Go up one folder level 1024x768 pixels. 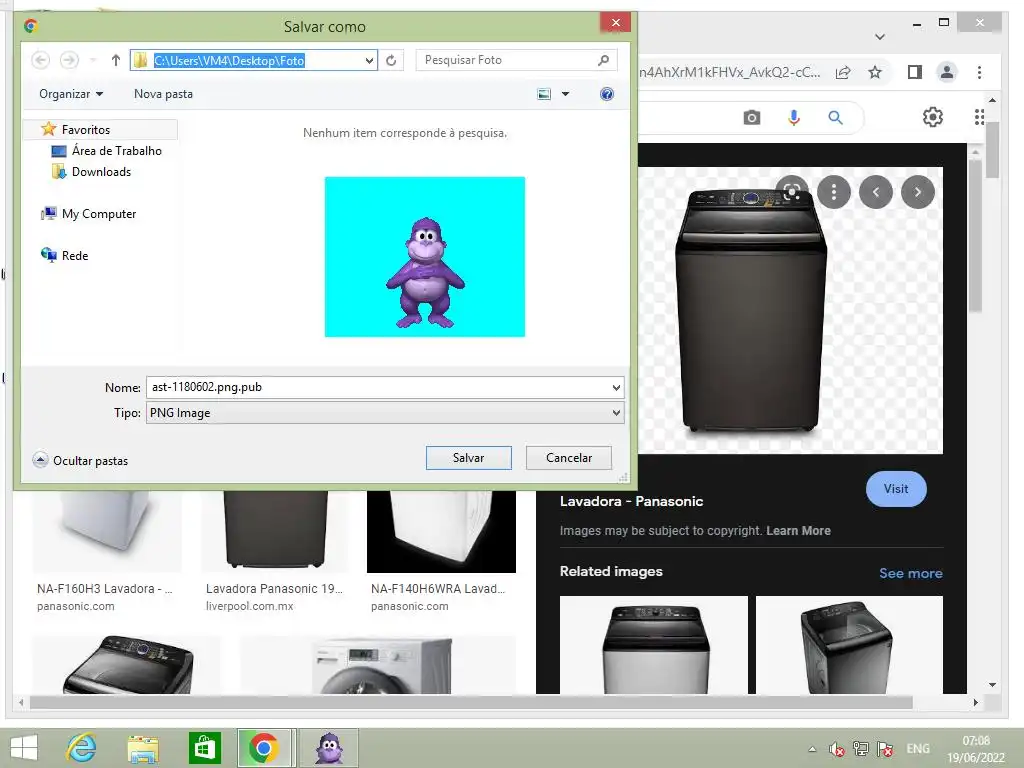click(116, 60)
